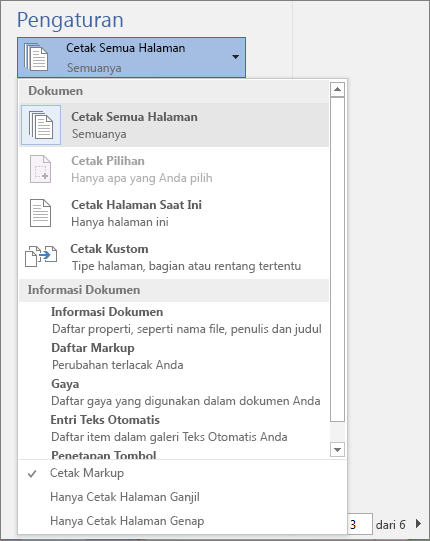Enable Hanya Cetak Halaman Genap
The image size is (430, 541).
click(182, 521)
